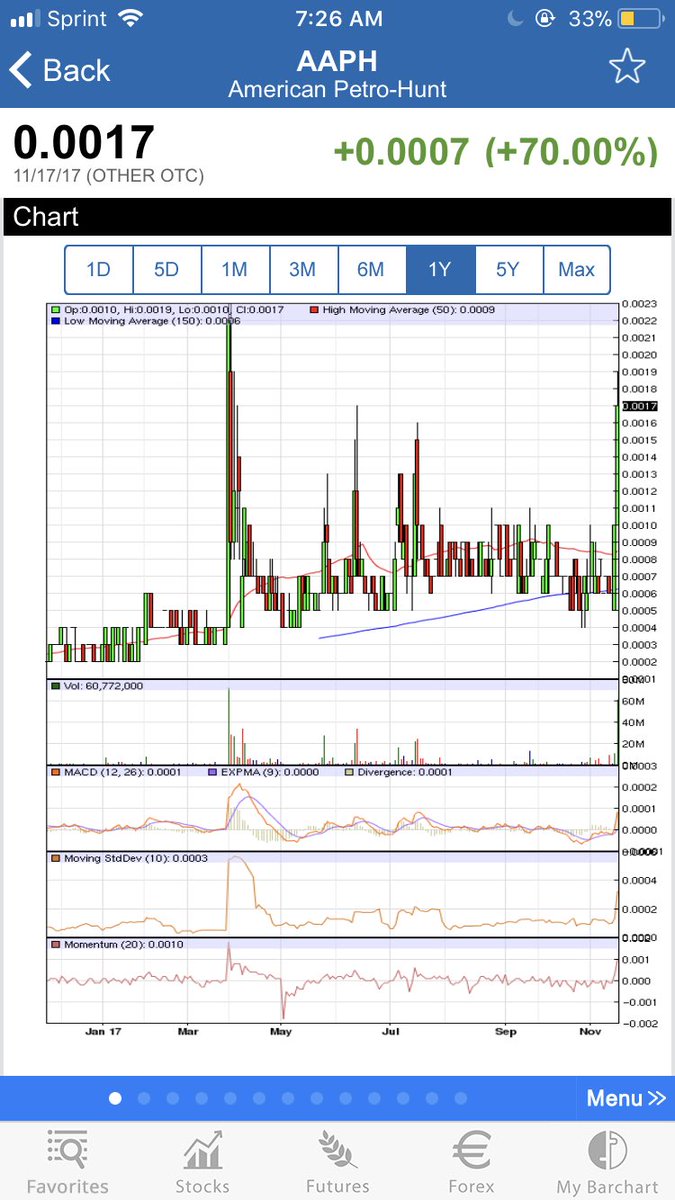Tap the blue Low Moving Average swatch
Viewport: 675px width, 1200px height.
[54, 321]
